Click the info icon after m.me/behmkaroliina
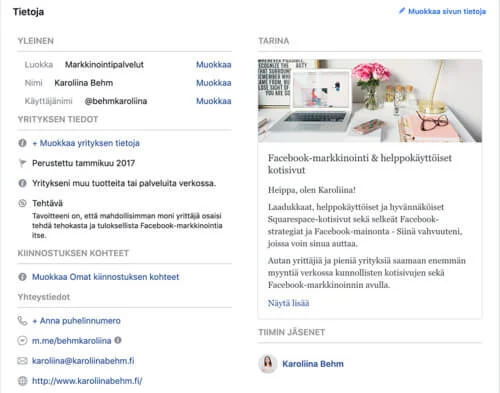 coord(118,340)
